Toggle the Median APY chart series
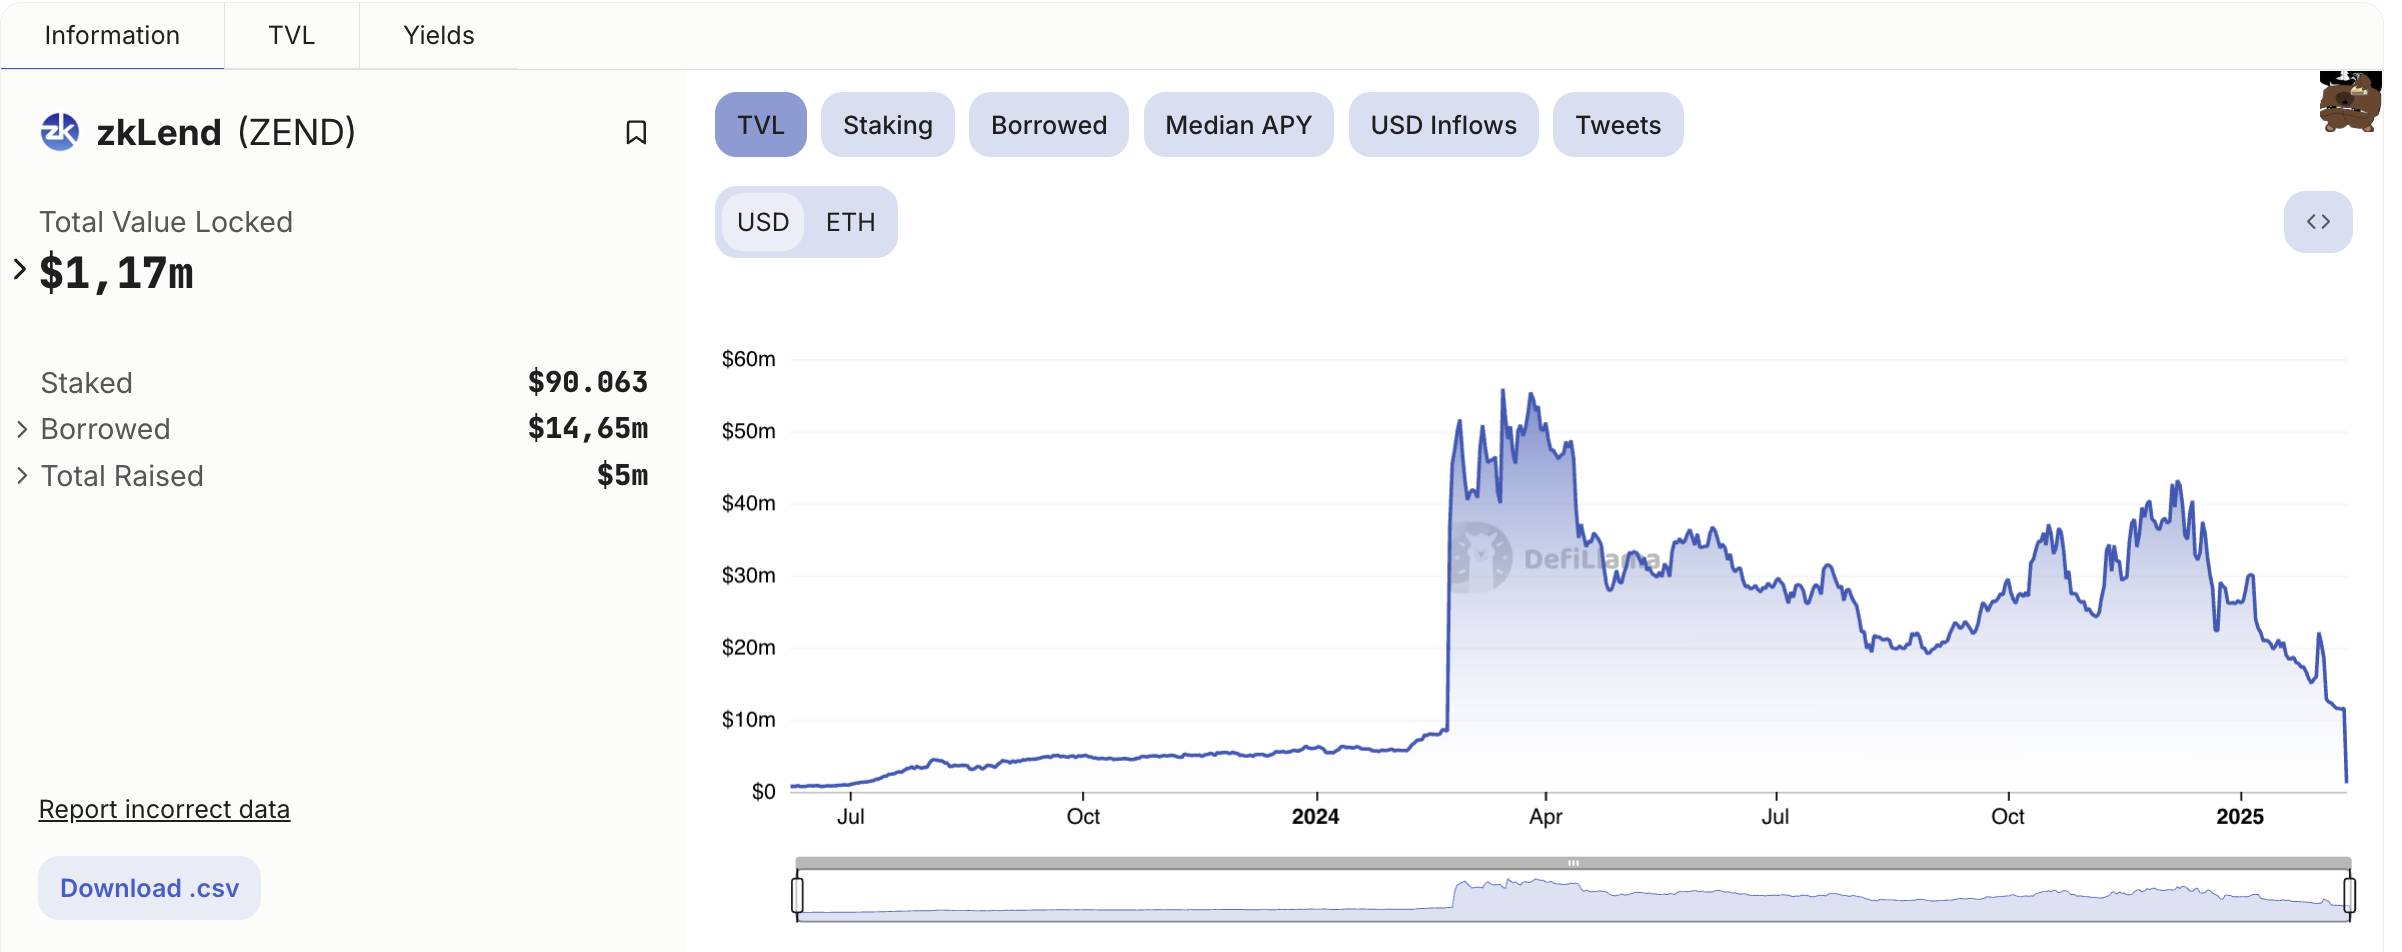The height and width of the screenshot is (952, 2402). tap(1239, 125)
